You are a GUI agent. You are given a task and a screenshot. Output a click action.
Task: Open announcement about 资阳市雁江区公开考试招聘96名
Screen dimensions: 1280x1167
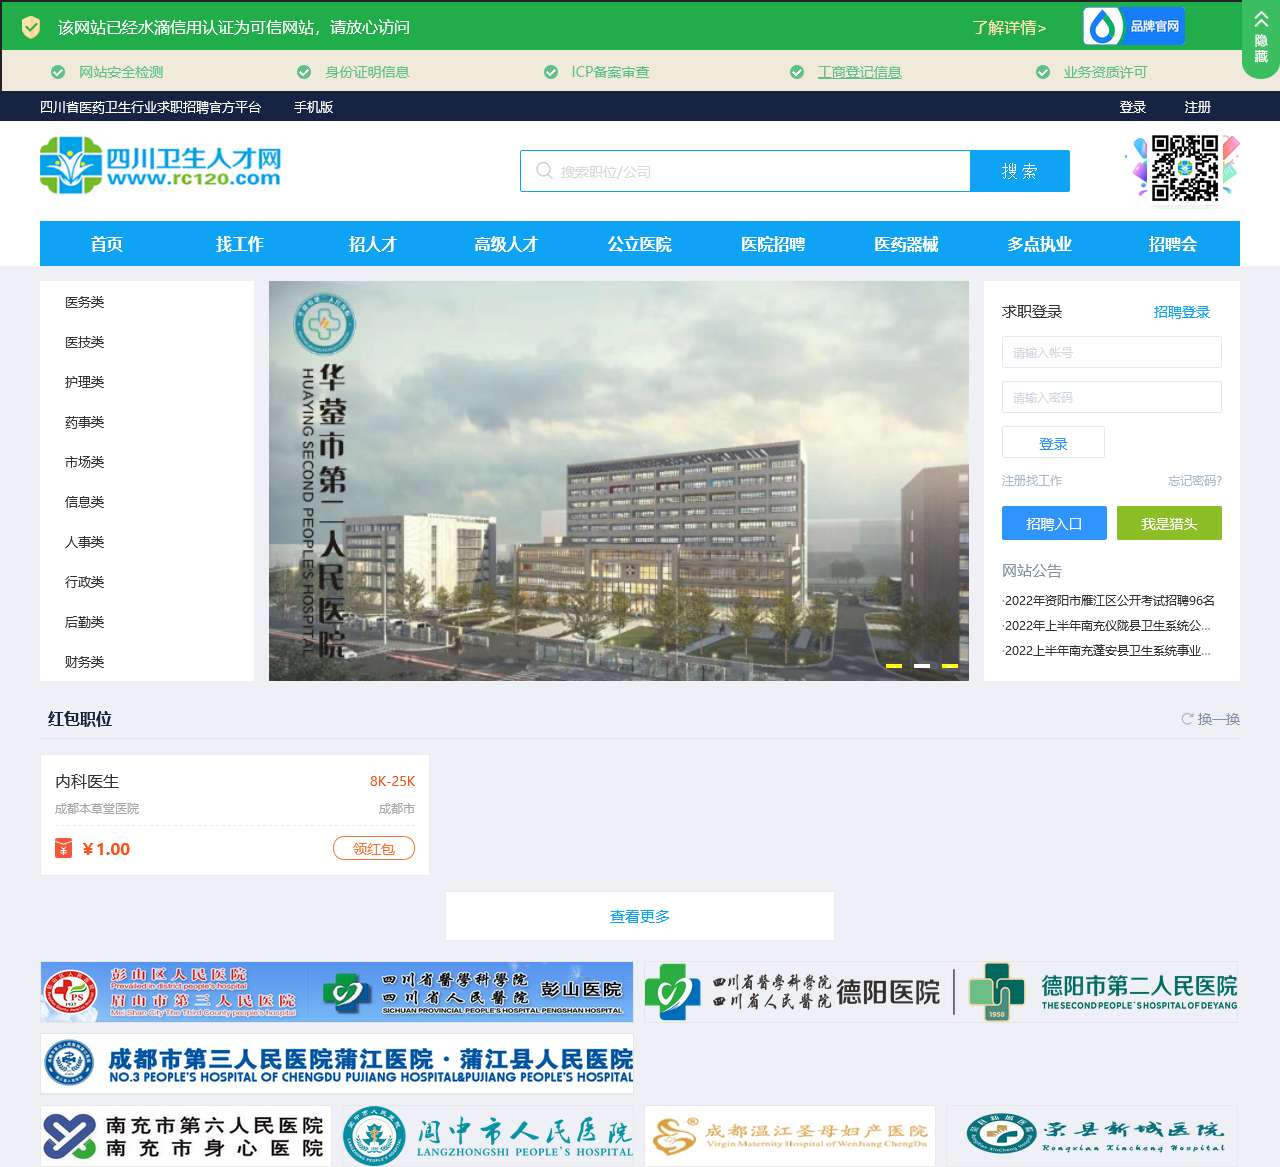click(x=1109, y=601)
